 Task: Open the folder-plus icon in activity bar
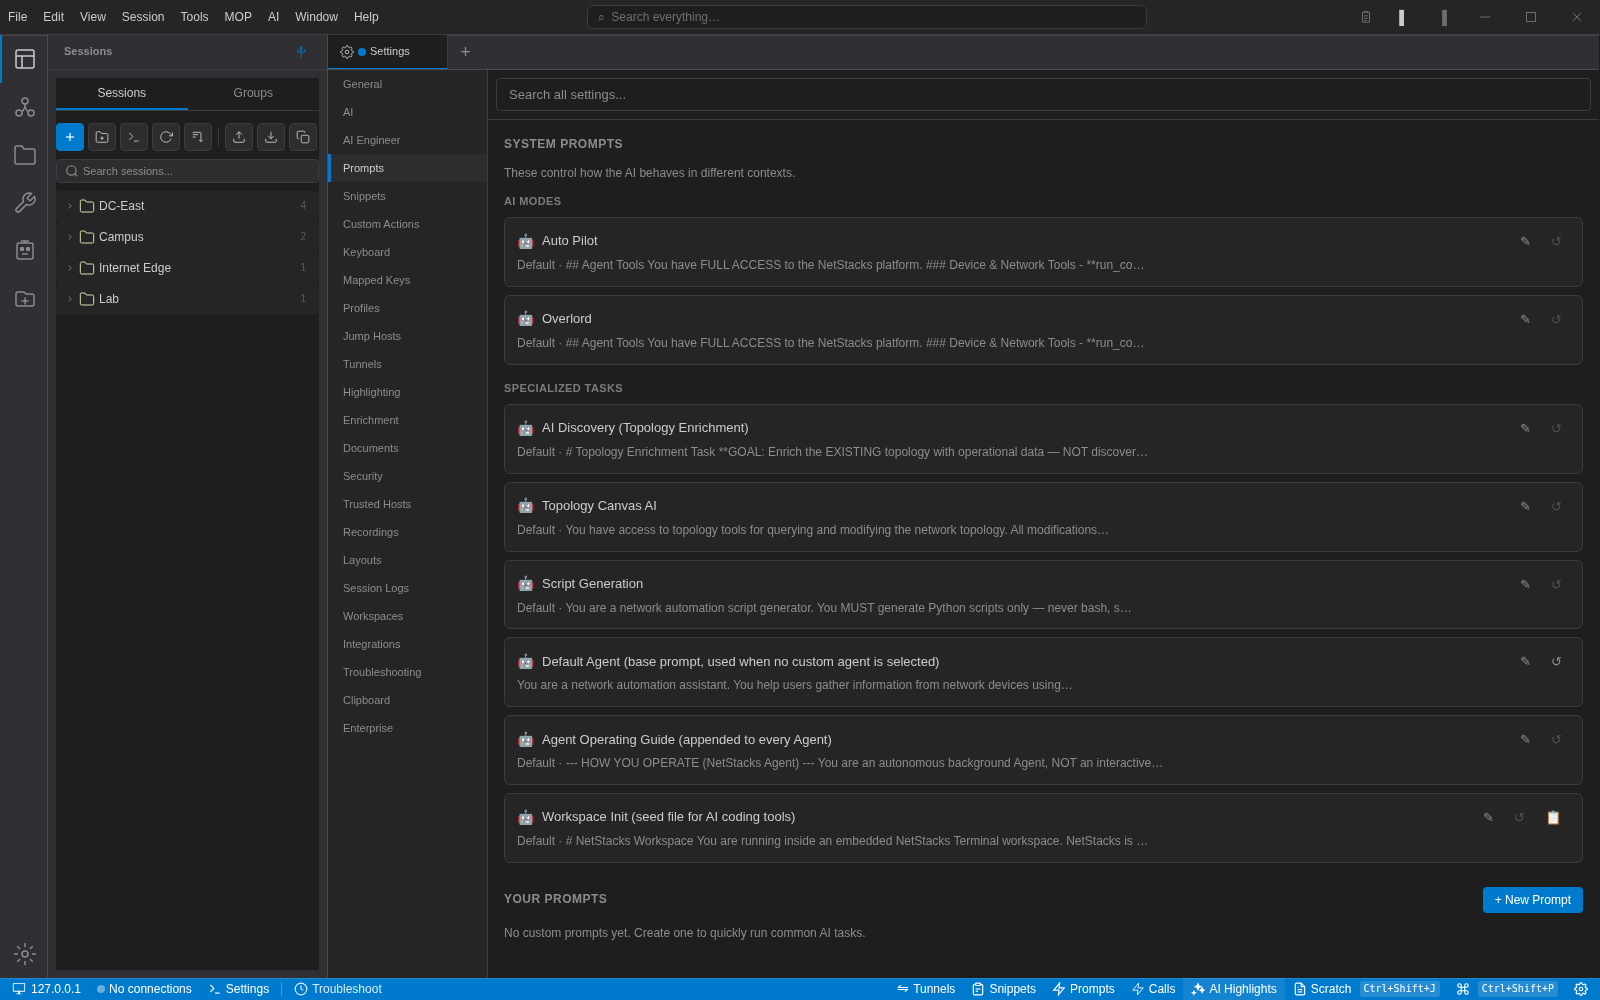pos(25,299)
